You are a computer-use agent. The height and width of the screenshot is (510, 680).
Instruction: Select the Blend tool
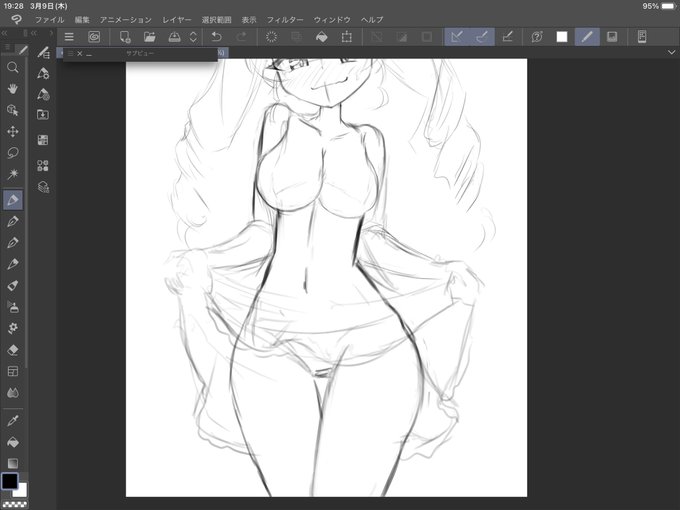13,393
